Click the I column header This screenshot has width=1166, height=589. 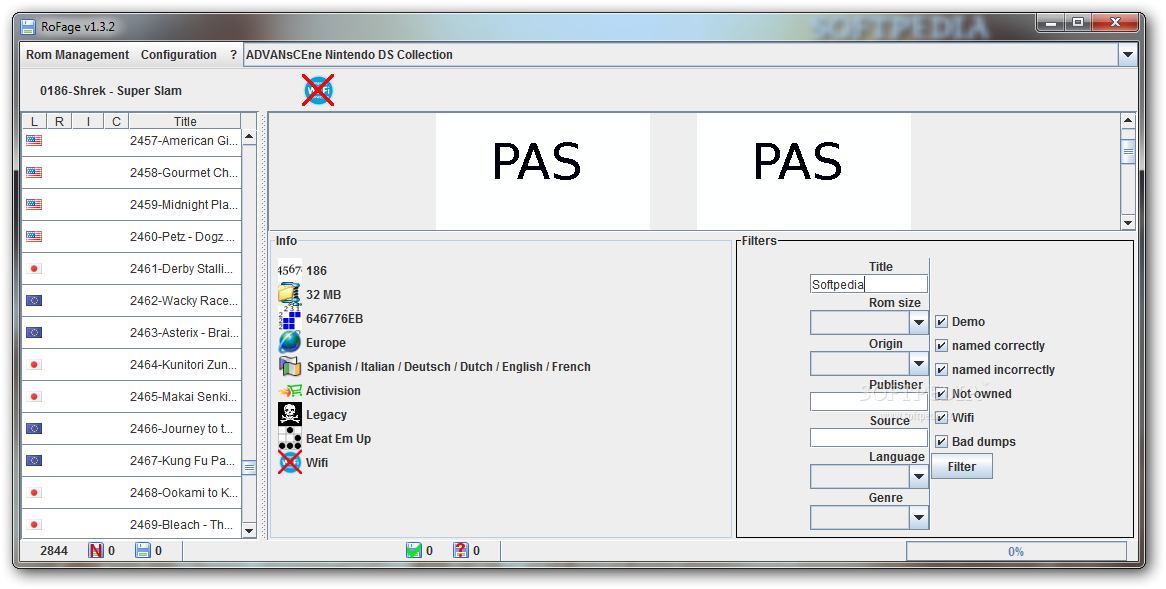tap(88, 121)
